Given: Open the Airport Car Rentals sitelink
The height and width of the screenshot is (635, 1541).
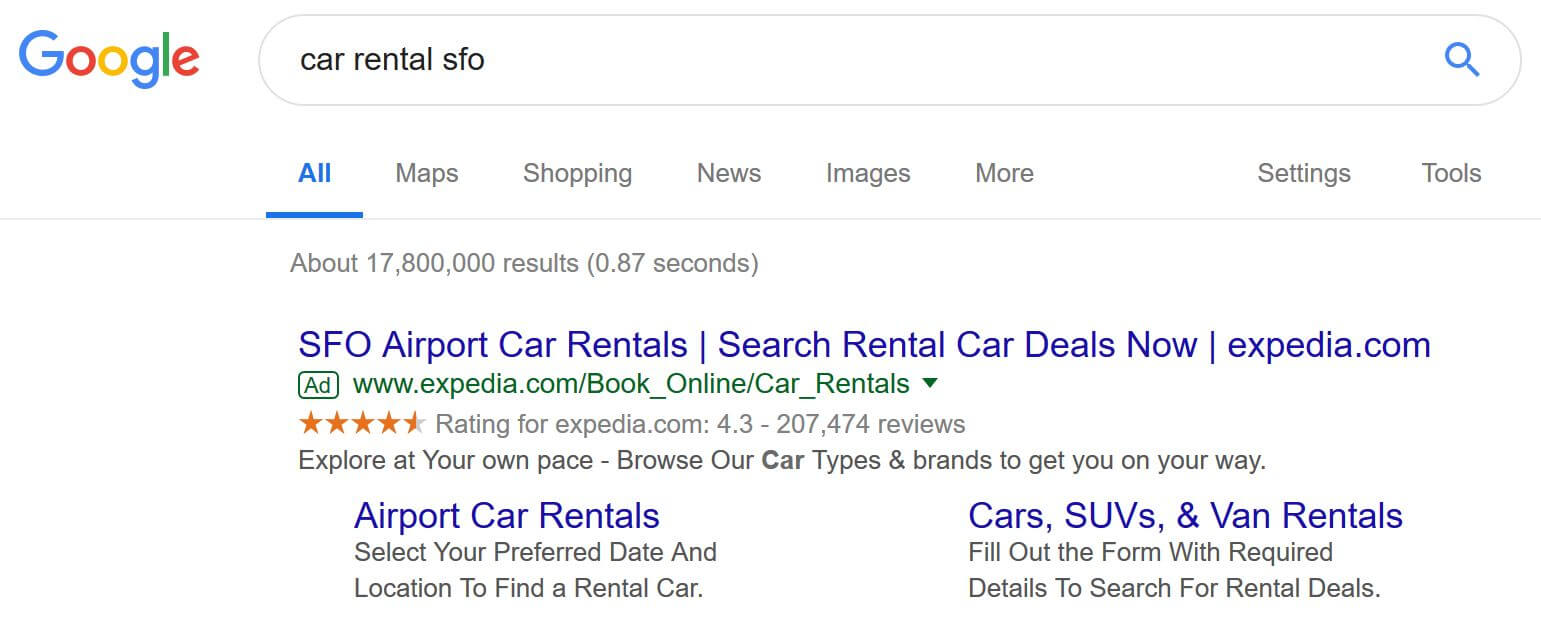Looking at the screenshot, I should 506,516.
